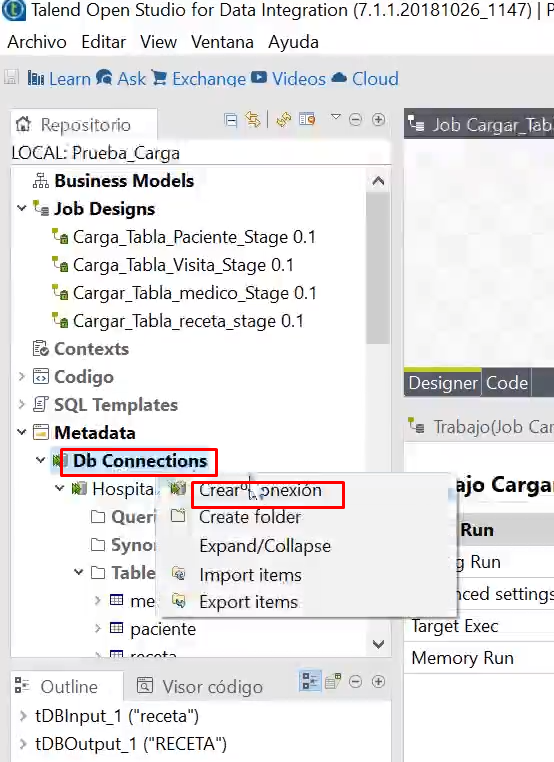
Task: Collapse the Job Designs tree node
Action: [x=21, y=208]
